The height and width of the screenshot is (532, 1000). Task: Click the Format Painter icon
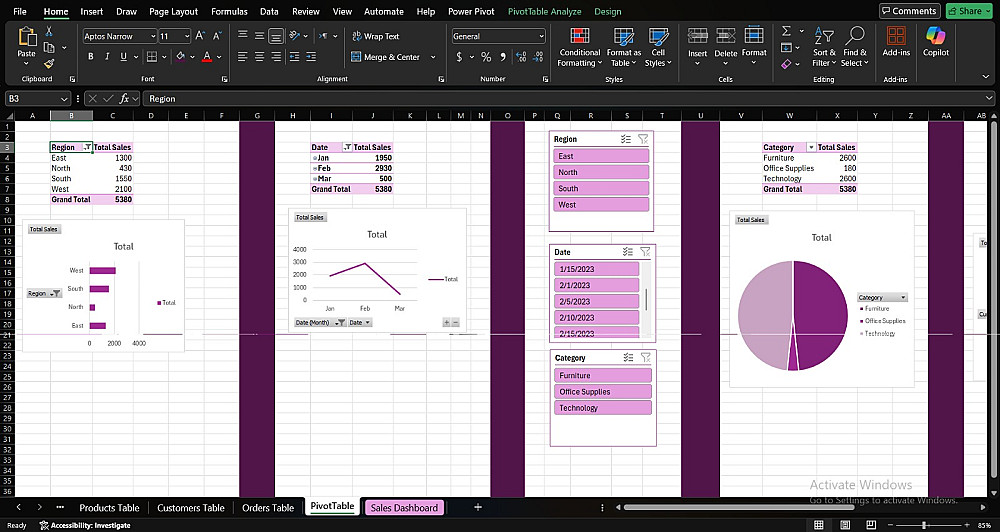pos(49,63)
